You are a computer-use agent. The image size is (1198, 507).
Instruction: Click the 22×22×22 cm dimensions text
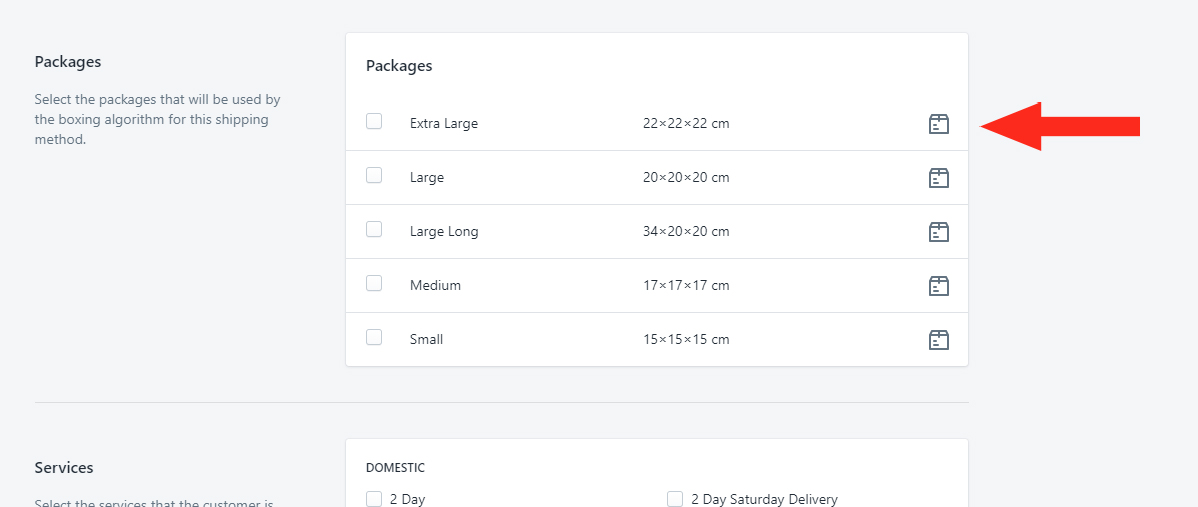pos(686,123)
